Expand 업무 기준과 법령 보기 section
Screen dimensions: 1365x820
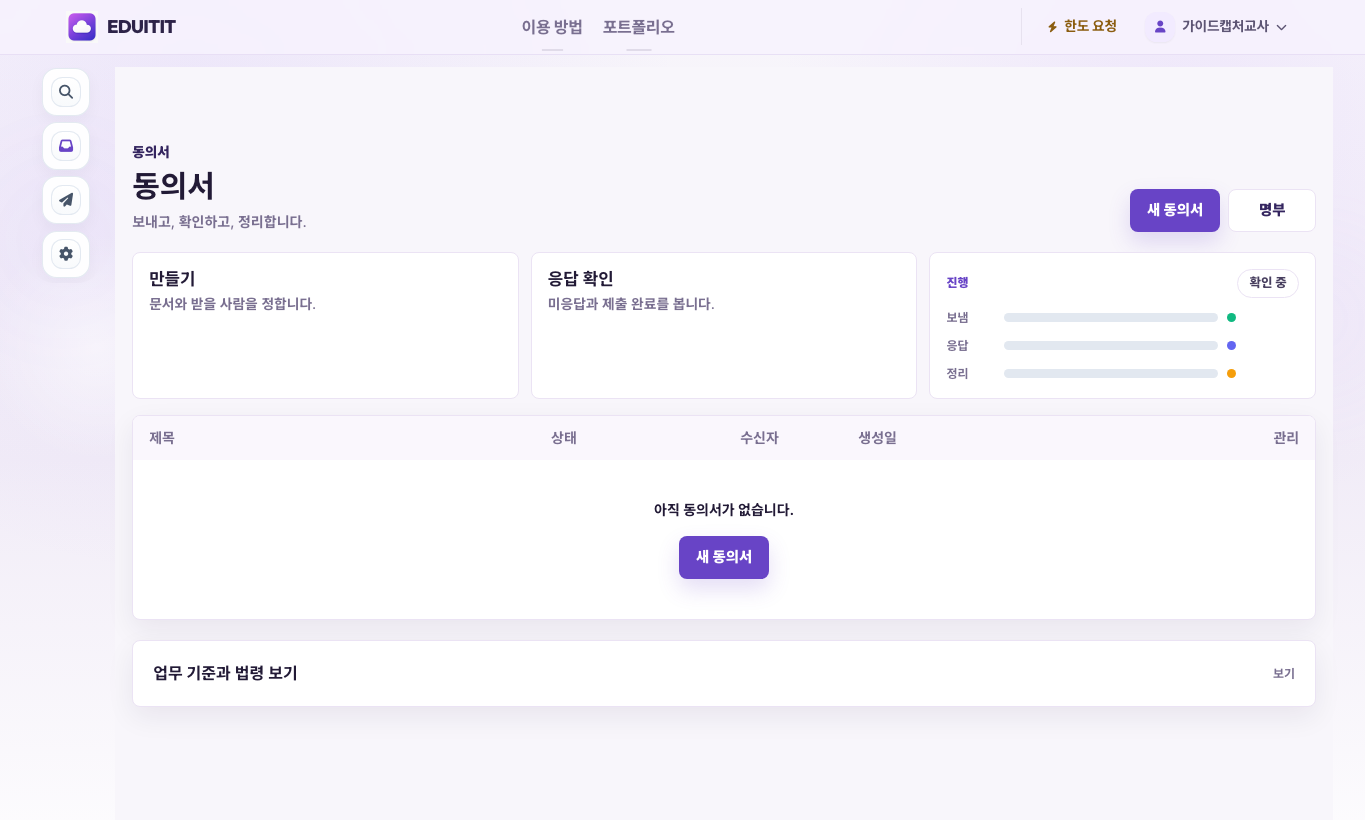coord(724,673)
